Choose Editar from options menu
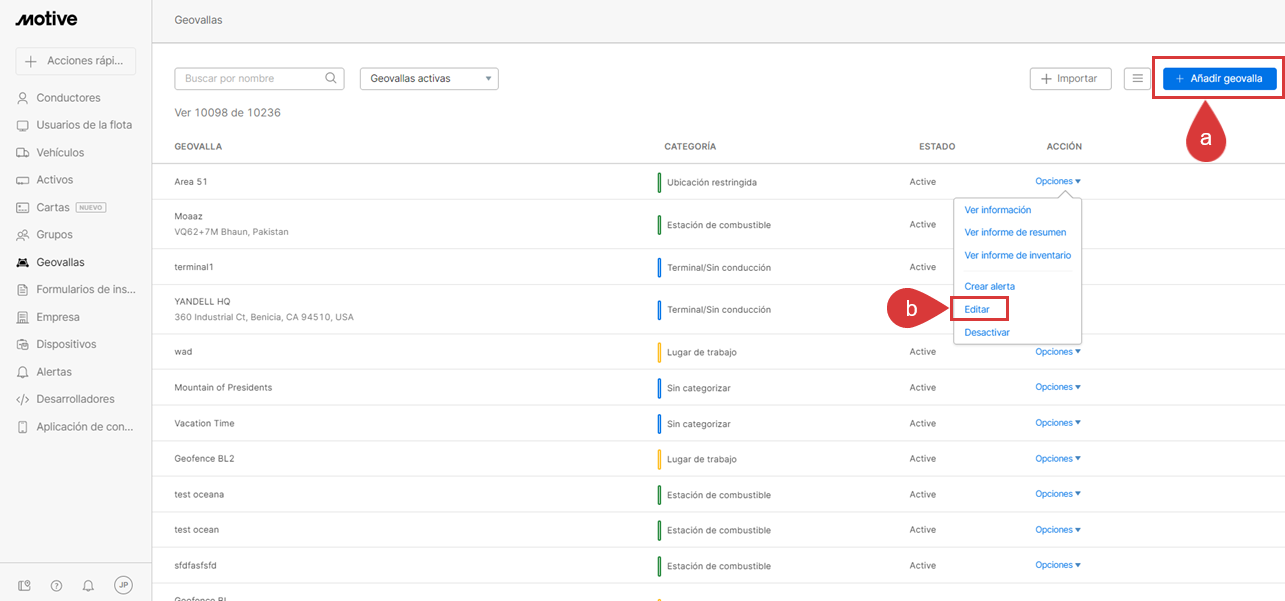Viewport: 1285px width, 601px height. click(x=977, y=309)
